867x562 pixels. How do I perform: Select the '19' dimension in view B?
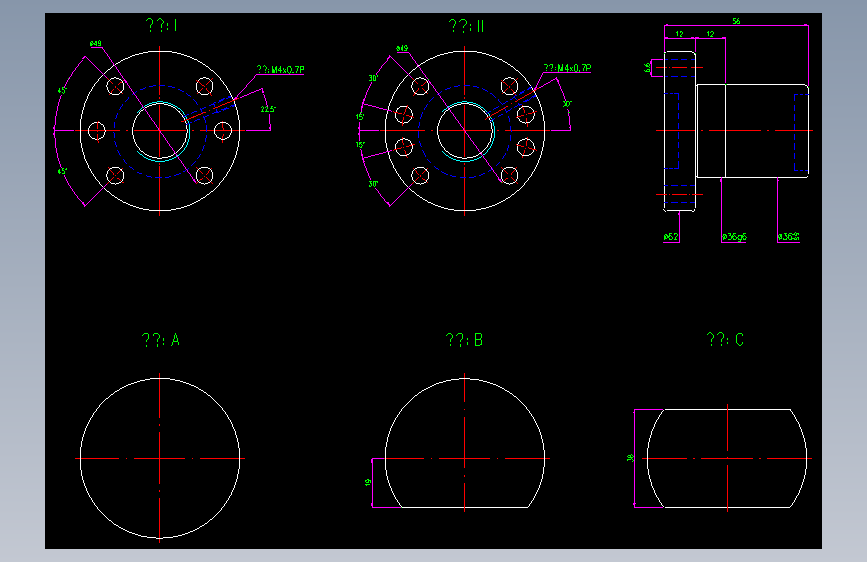(368, 482)
